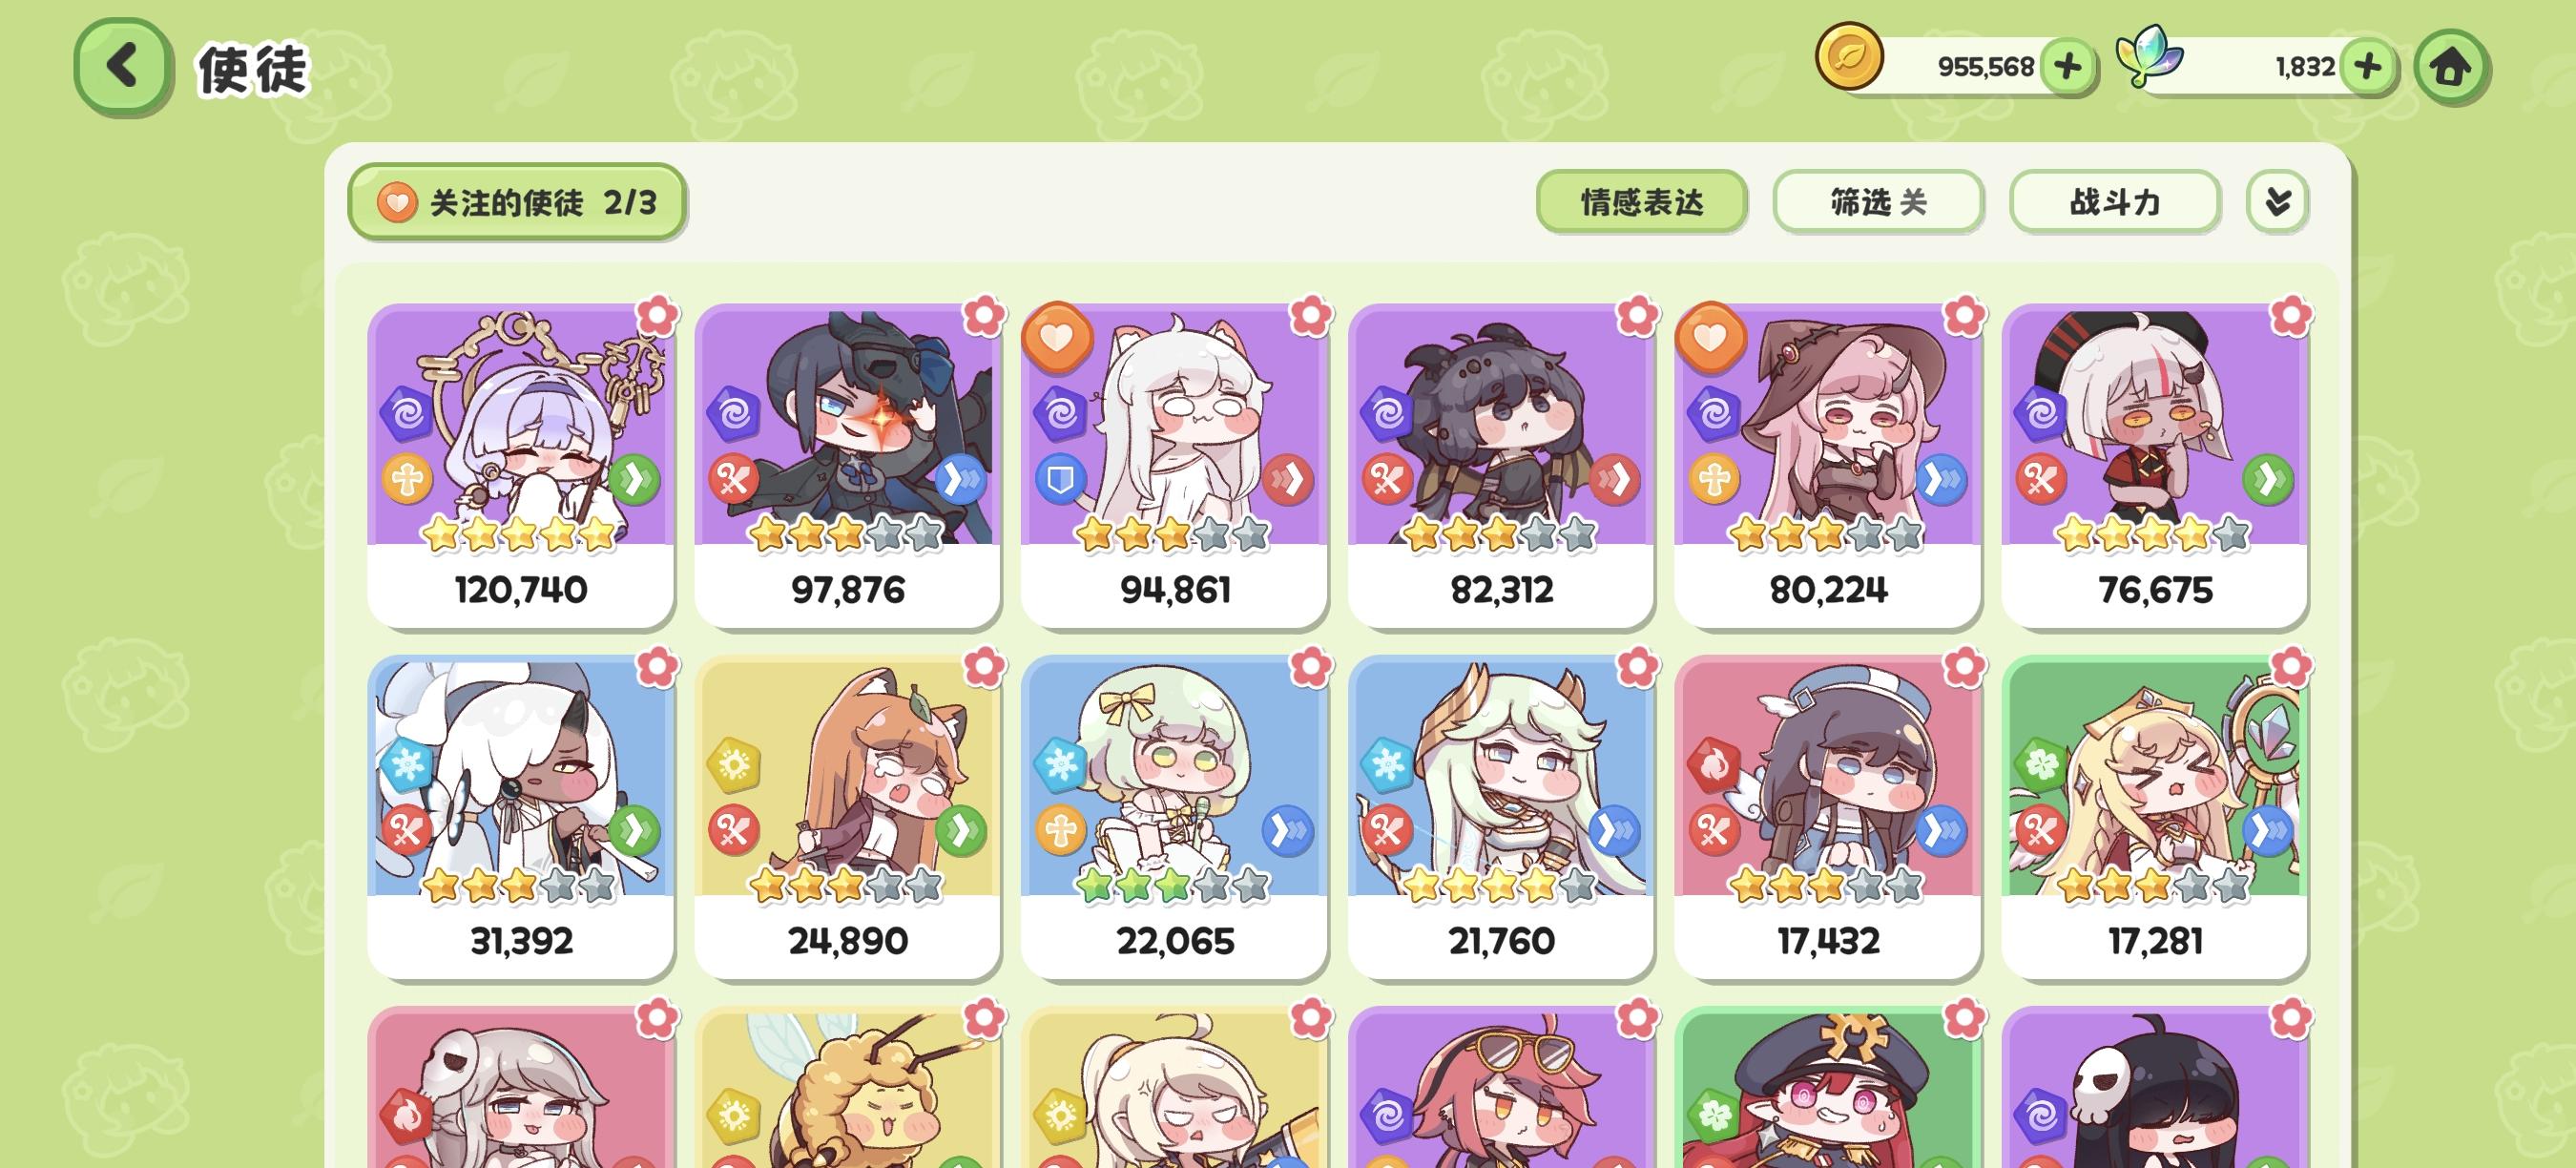Unfavorite the witch hat character's heart

[1710, 338]
